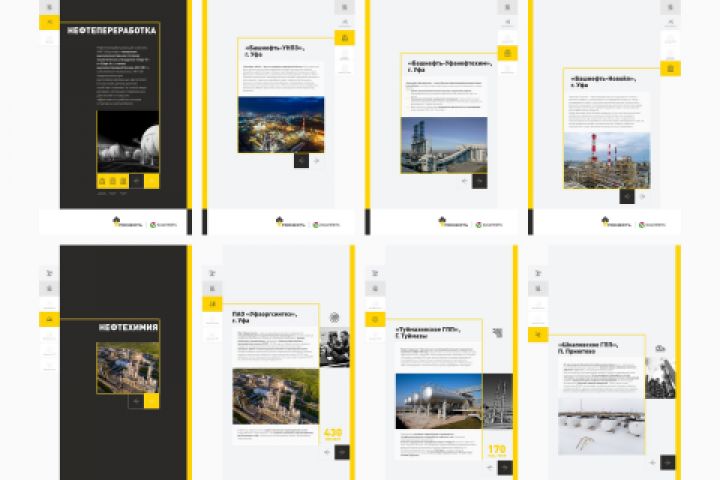Click the dark forward arrow on the Башнефть-Уфанефтехим screen
Image resolution: width=720 pixels, height=480 pixels.
pos(479,181)
